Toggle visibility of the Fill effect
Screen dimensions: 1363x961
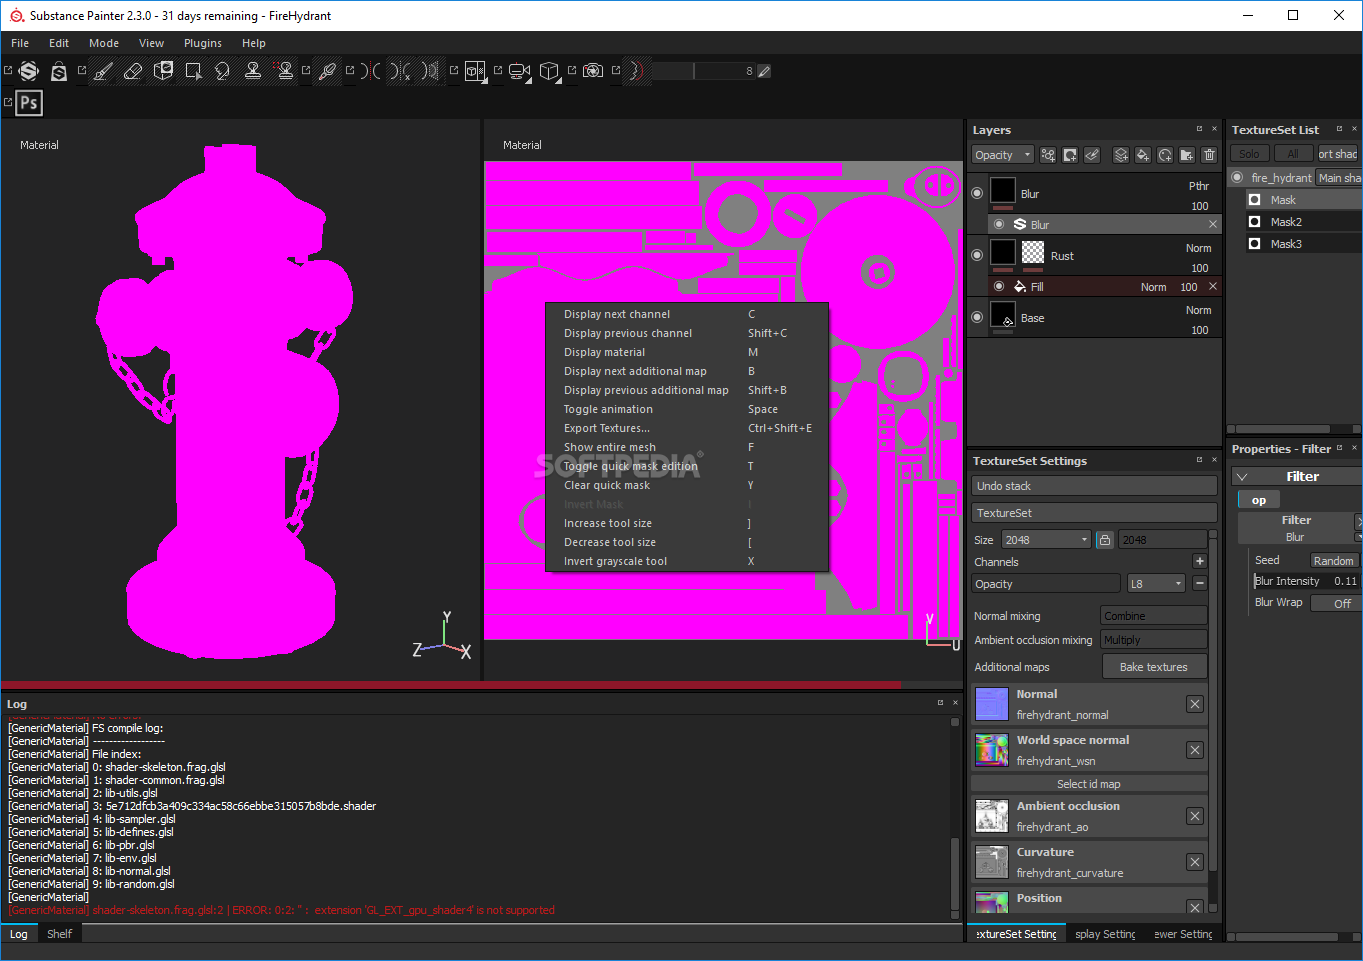[999, 286]
